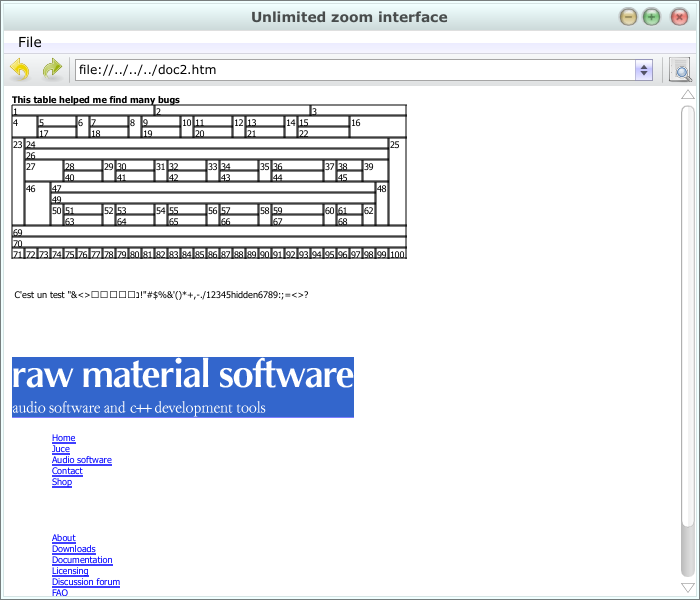The width and height of the screenshot is (700, 600).
Task: Follow the Contact link
Action: tap(67, 471)
